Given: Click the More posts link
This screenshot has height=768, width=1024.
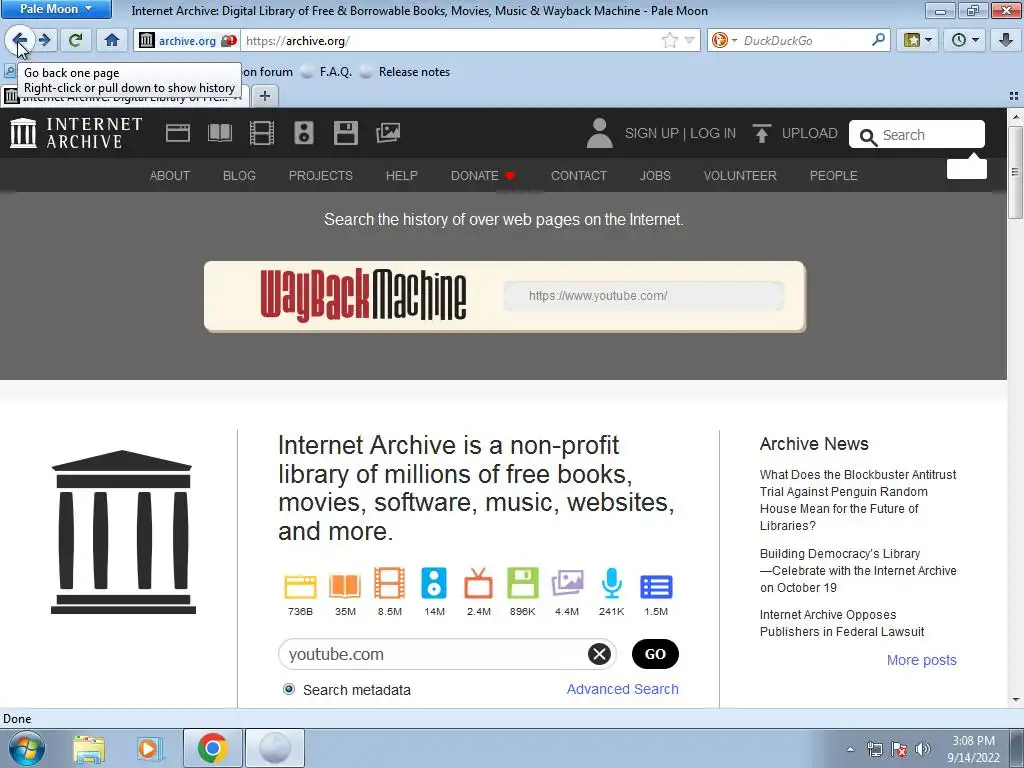Looking at the screenshot, I should (921, 660).
